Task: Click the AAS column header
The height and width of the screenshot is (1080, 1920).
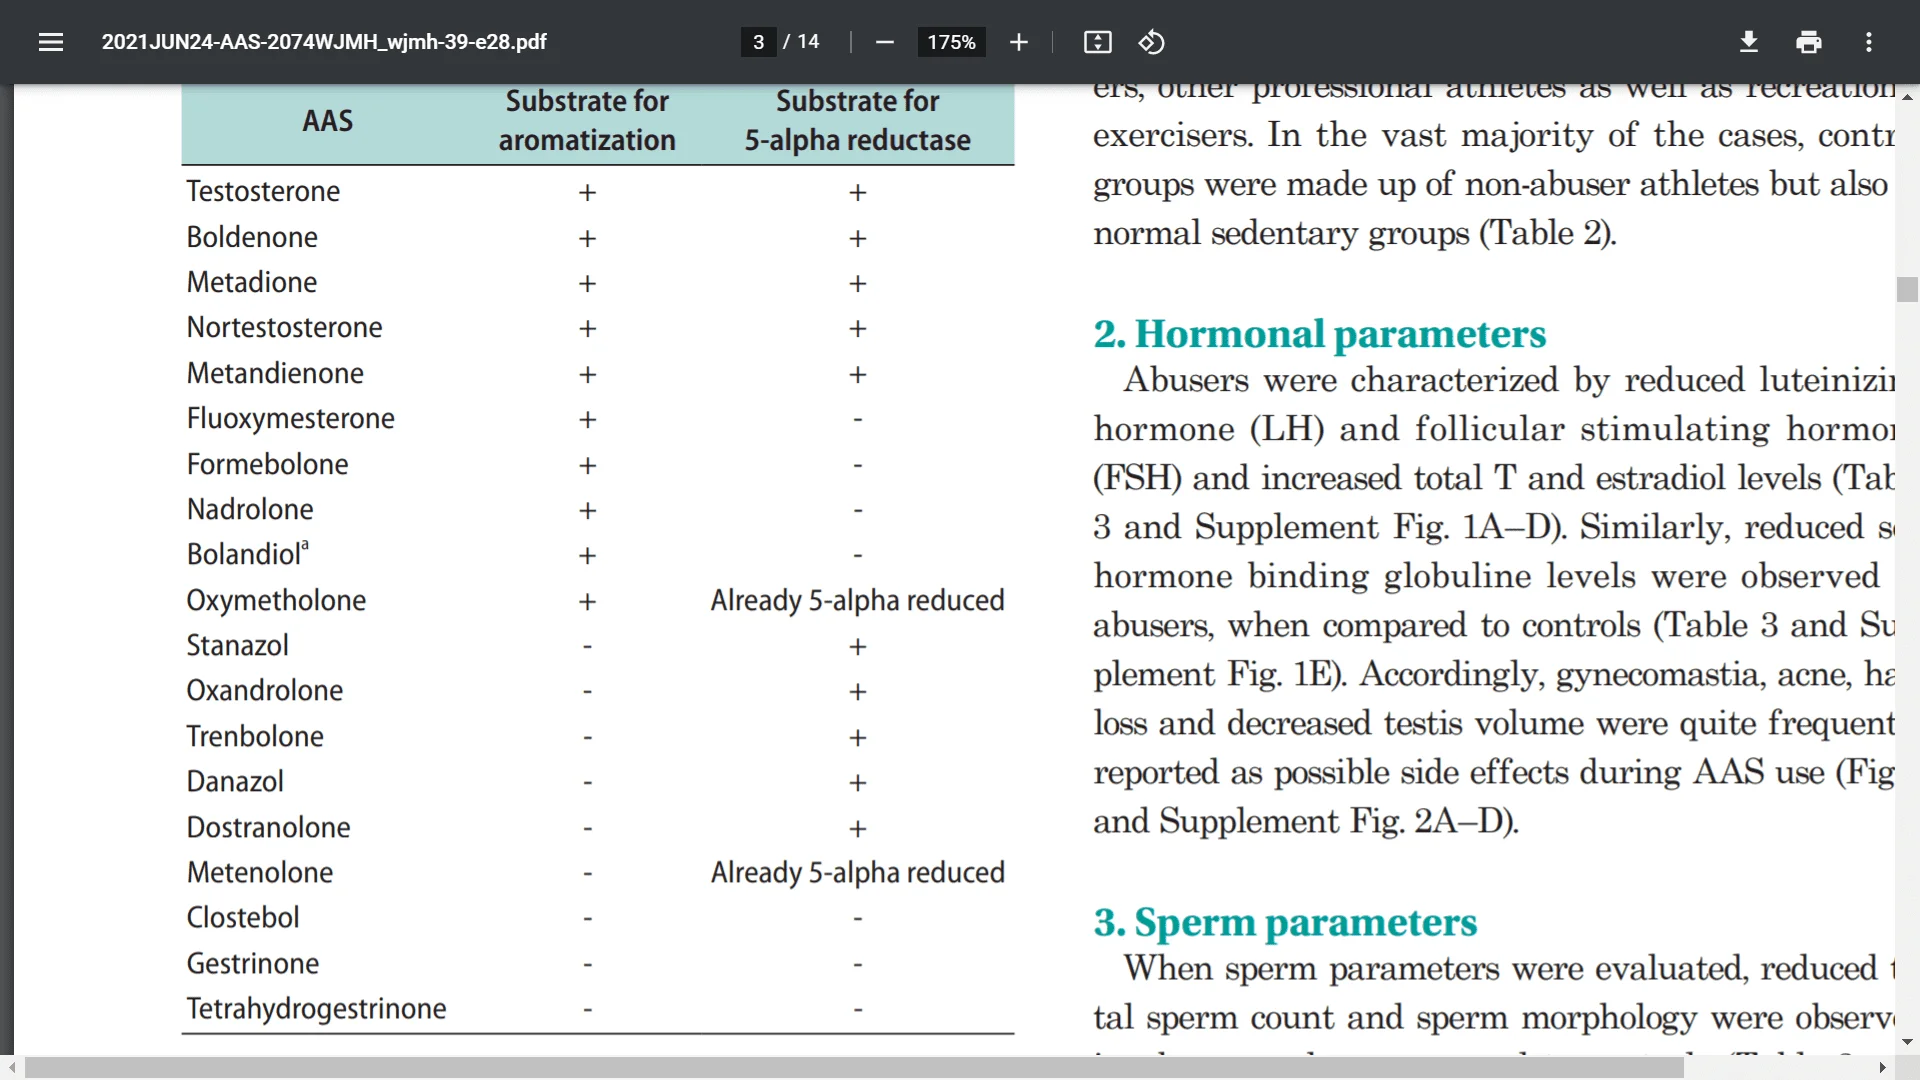Action: coord(328,121)
